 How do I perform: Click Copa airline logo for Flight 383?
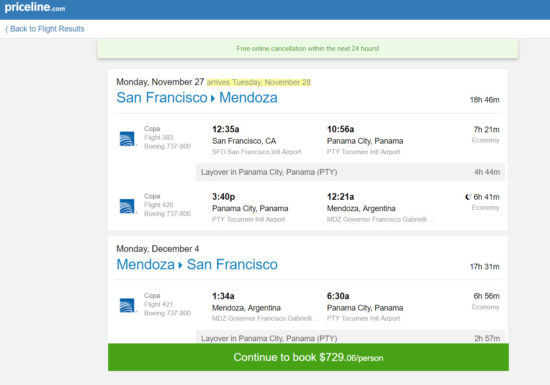pyautogui.click(x=127, y=139)
